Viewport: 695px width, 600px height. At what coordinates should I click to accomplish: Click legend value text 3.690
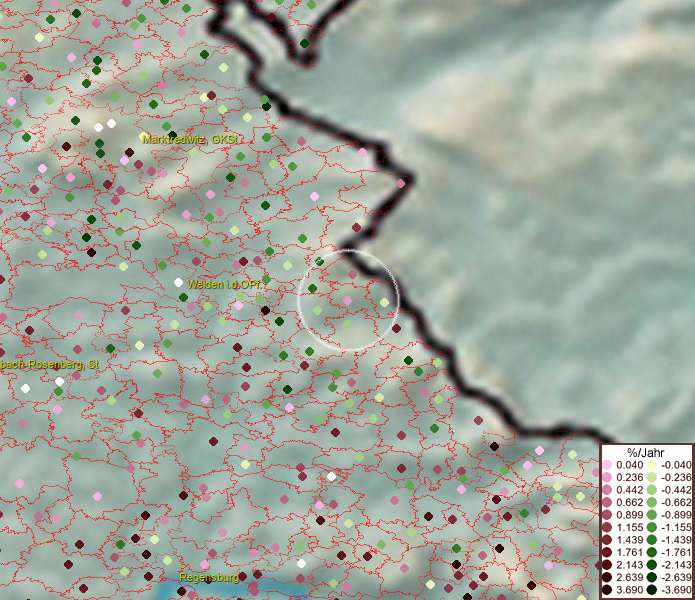pos(629,590)
